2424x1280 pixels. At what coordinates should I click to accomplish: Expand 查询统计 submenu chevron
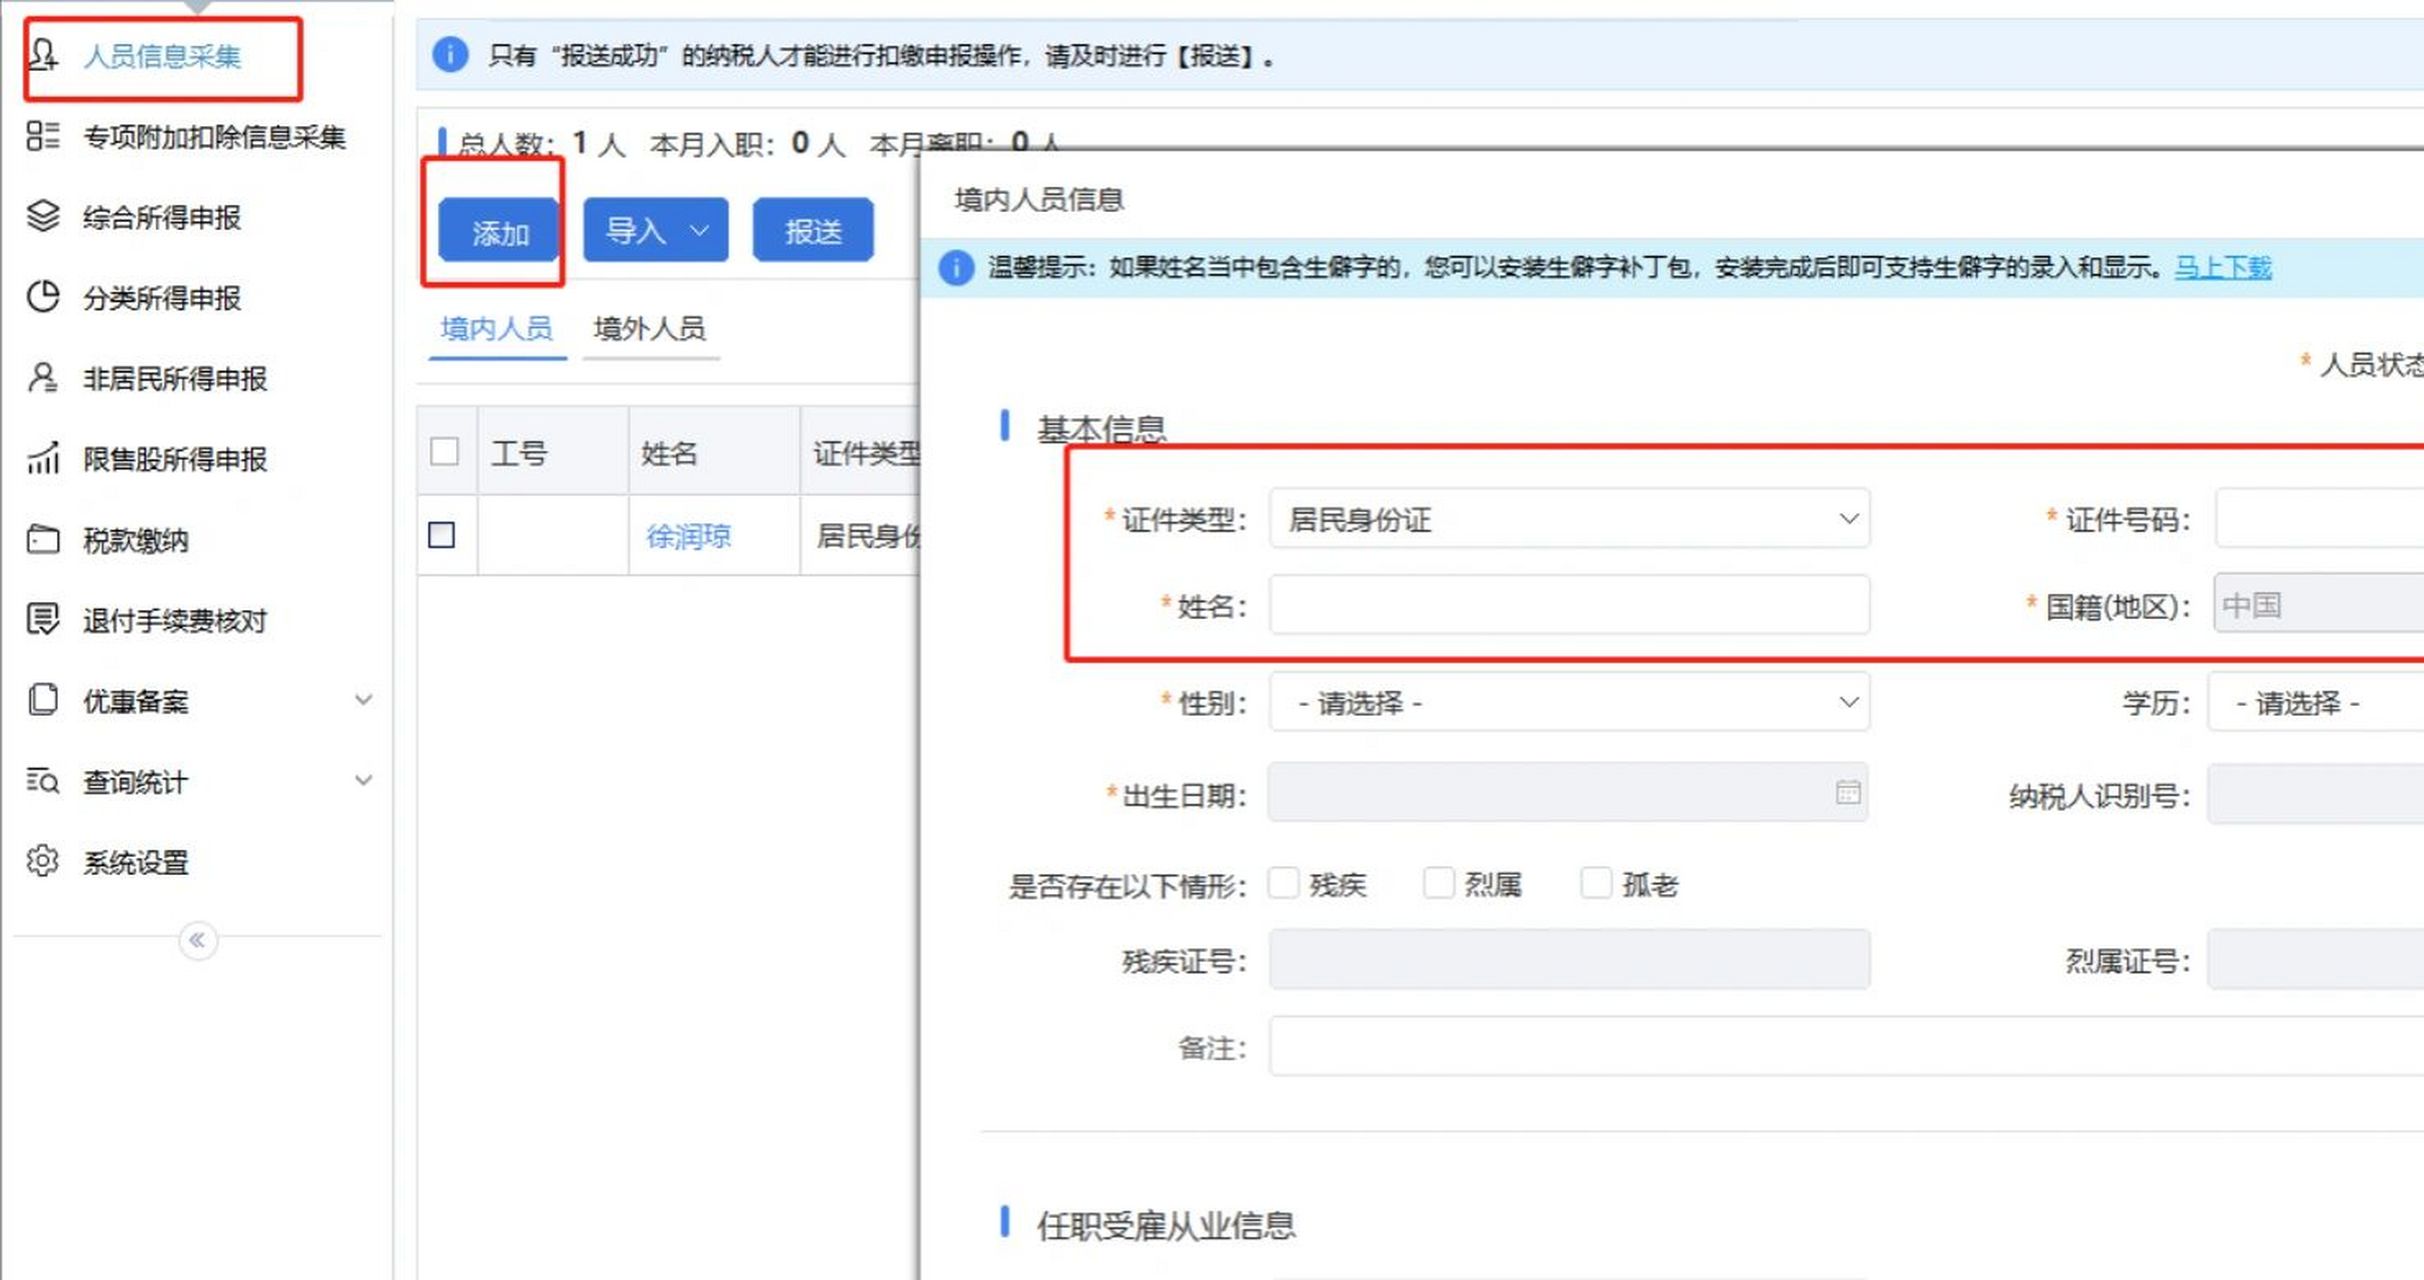click(364, 780)
